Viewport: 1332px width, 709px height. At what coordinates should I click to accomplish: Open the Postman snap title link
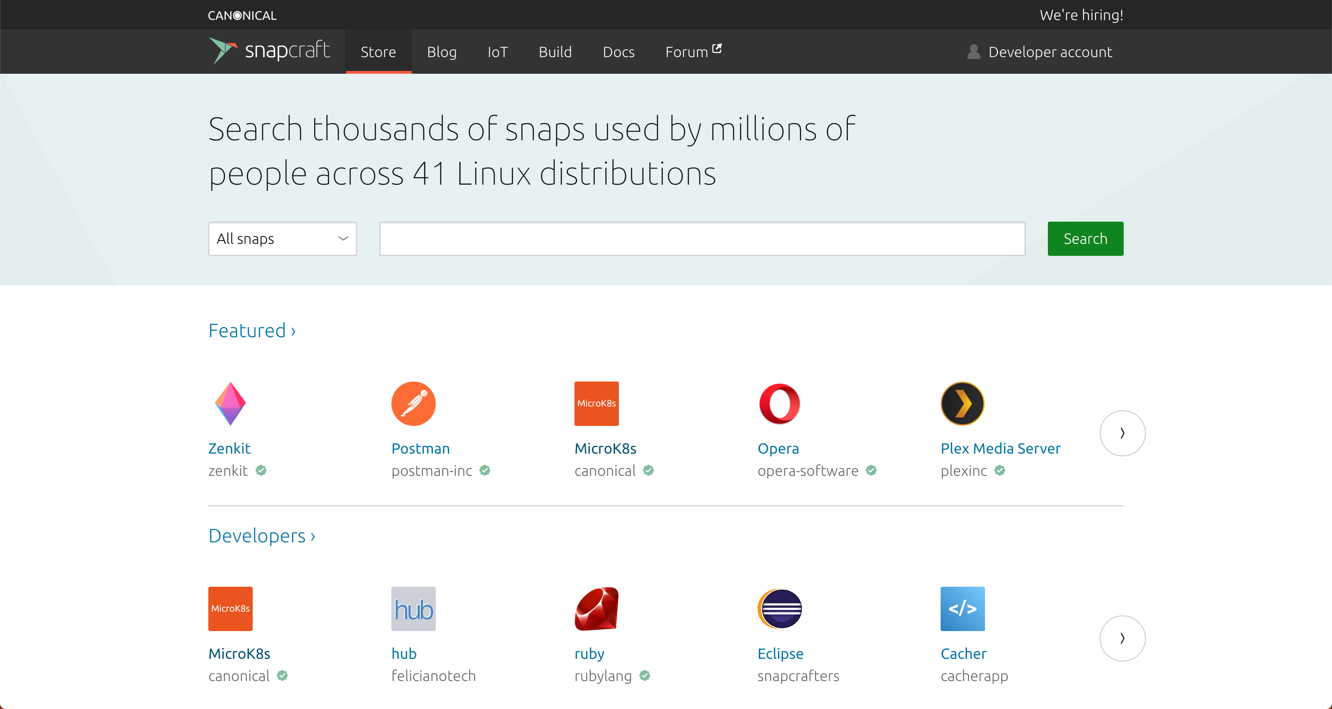click(x=420, y=449)
